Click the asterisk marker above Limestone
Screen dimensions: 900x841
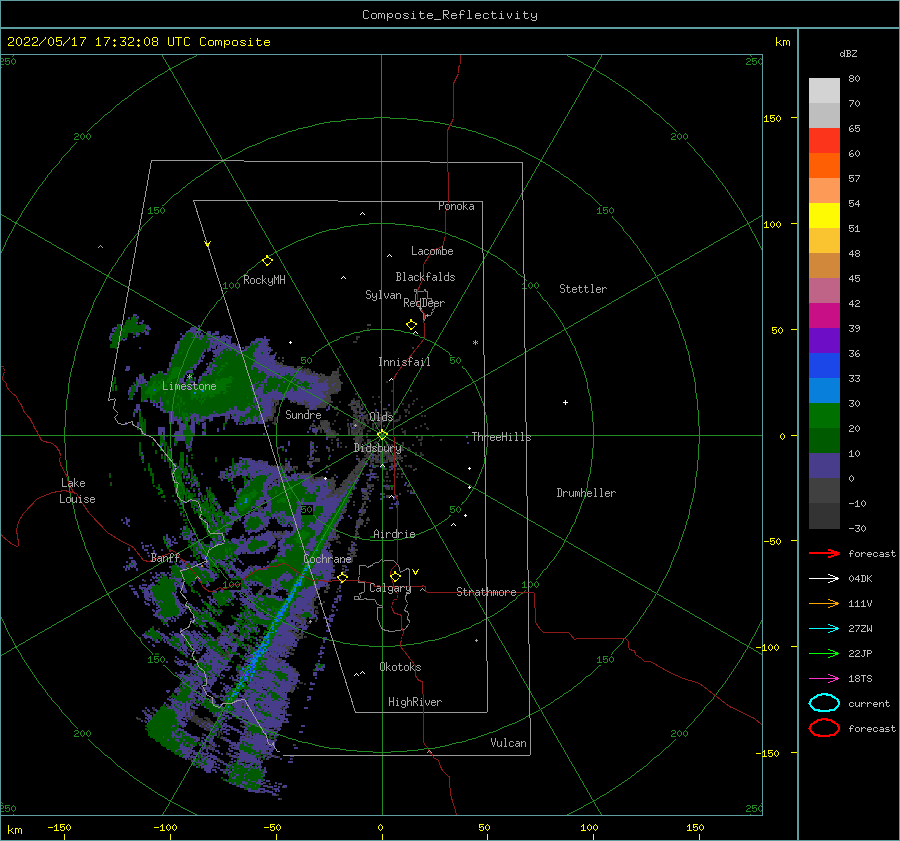189,377
